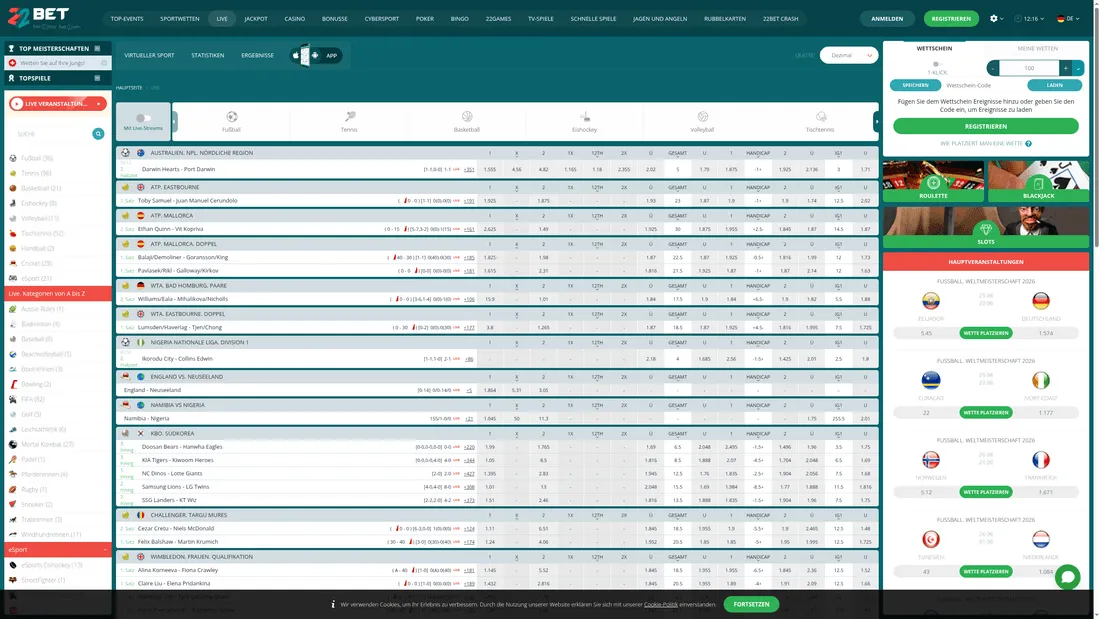Open the Cybersport menu item
Screen dimensions: 1100x619
[x=382, y=18]
